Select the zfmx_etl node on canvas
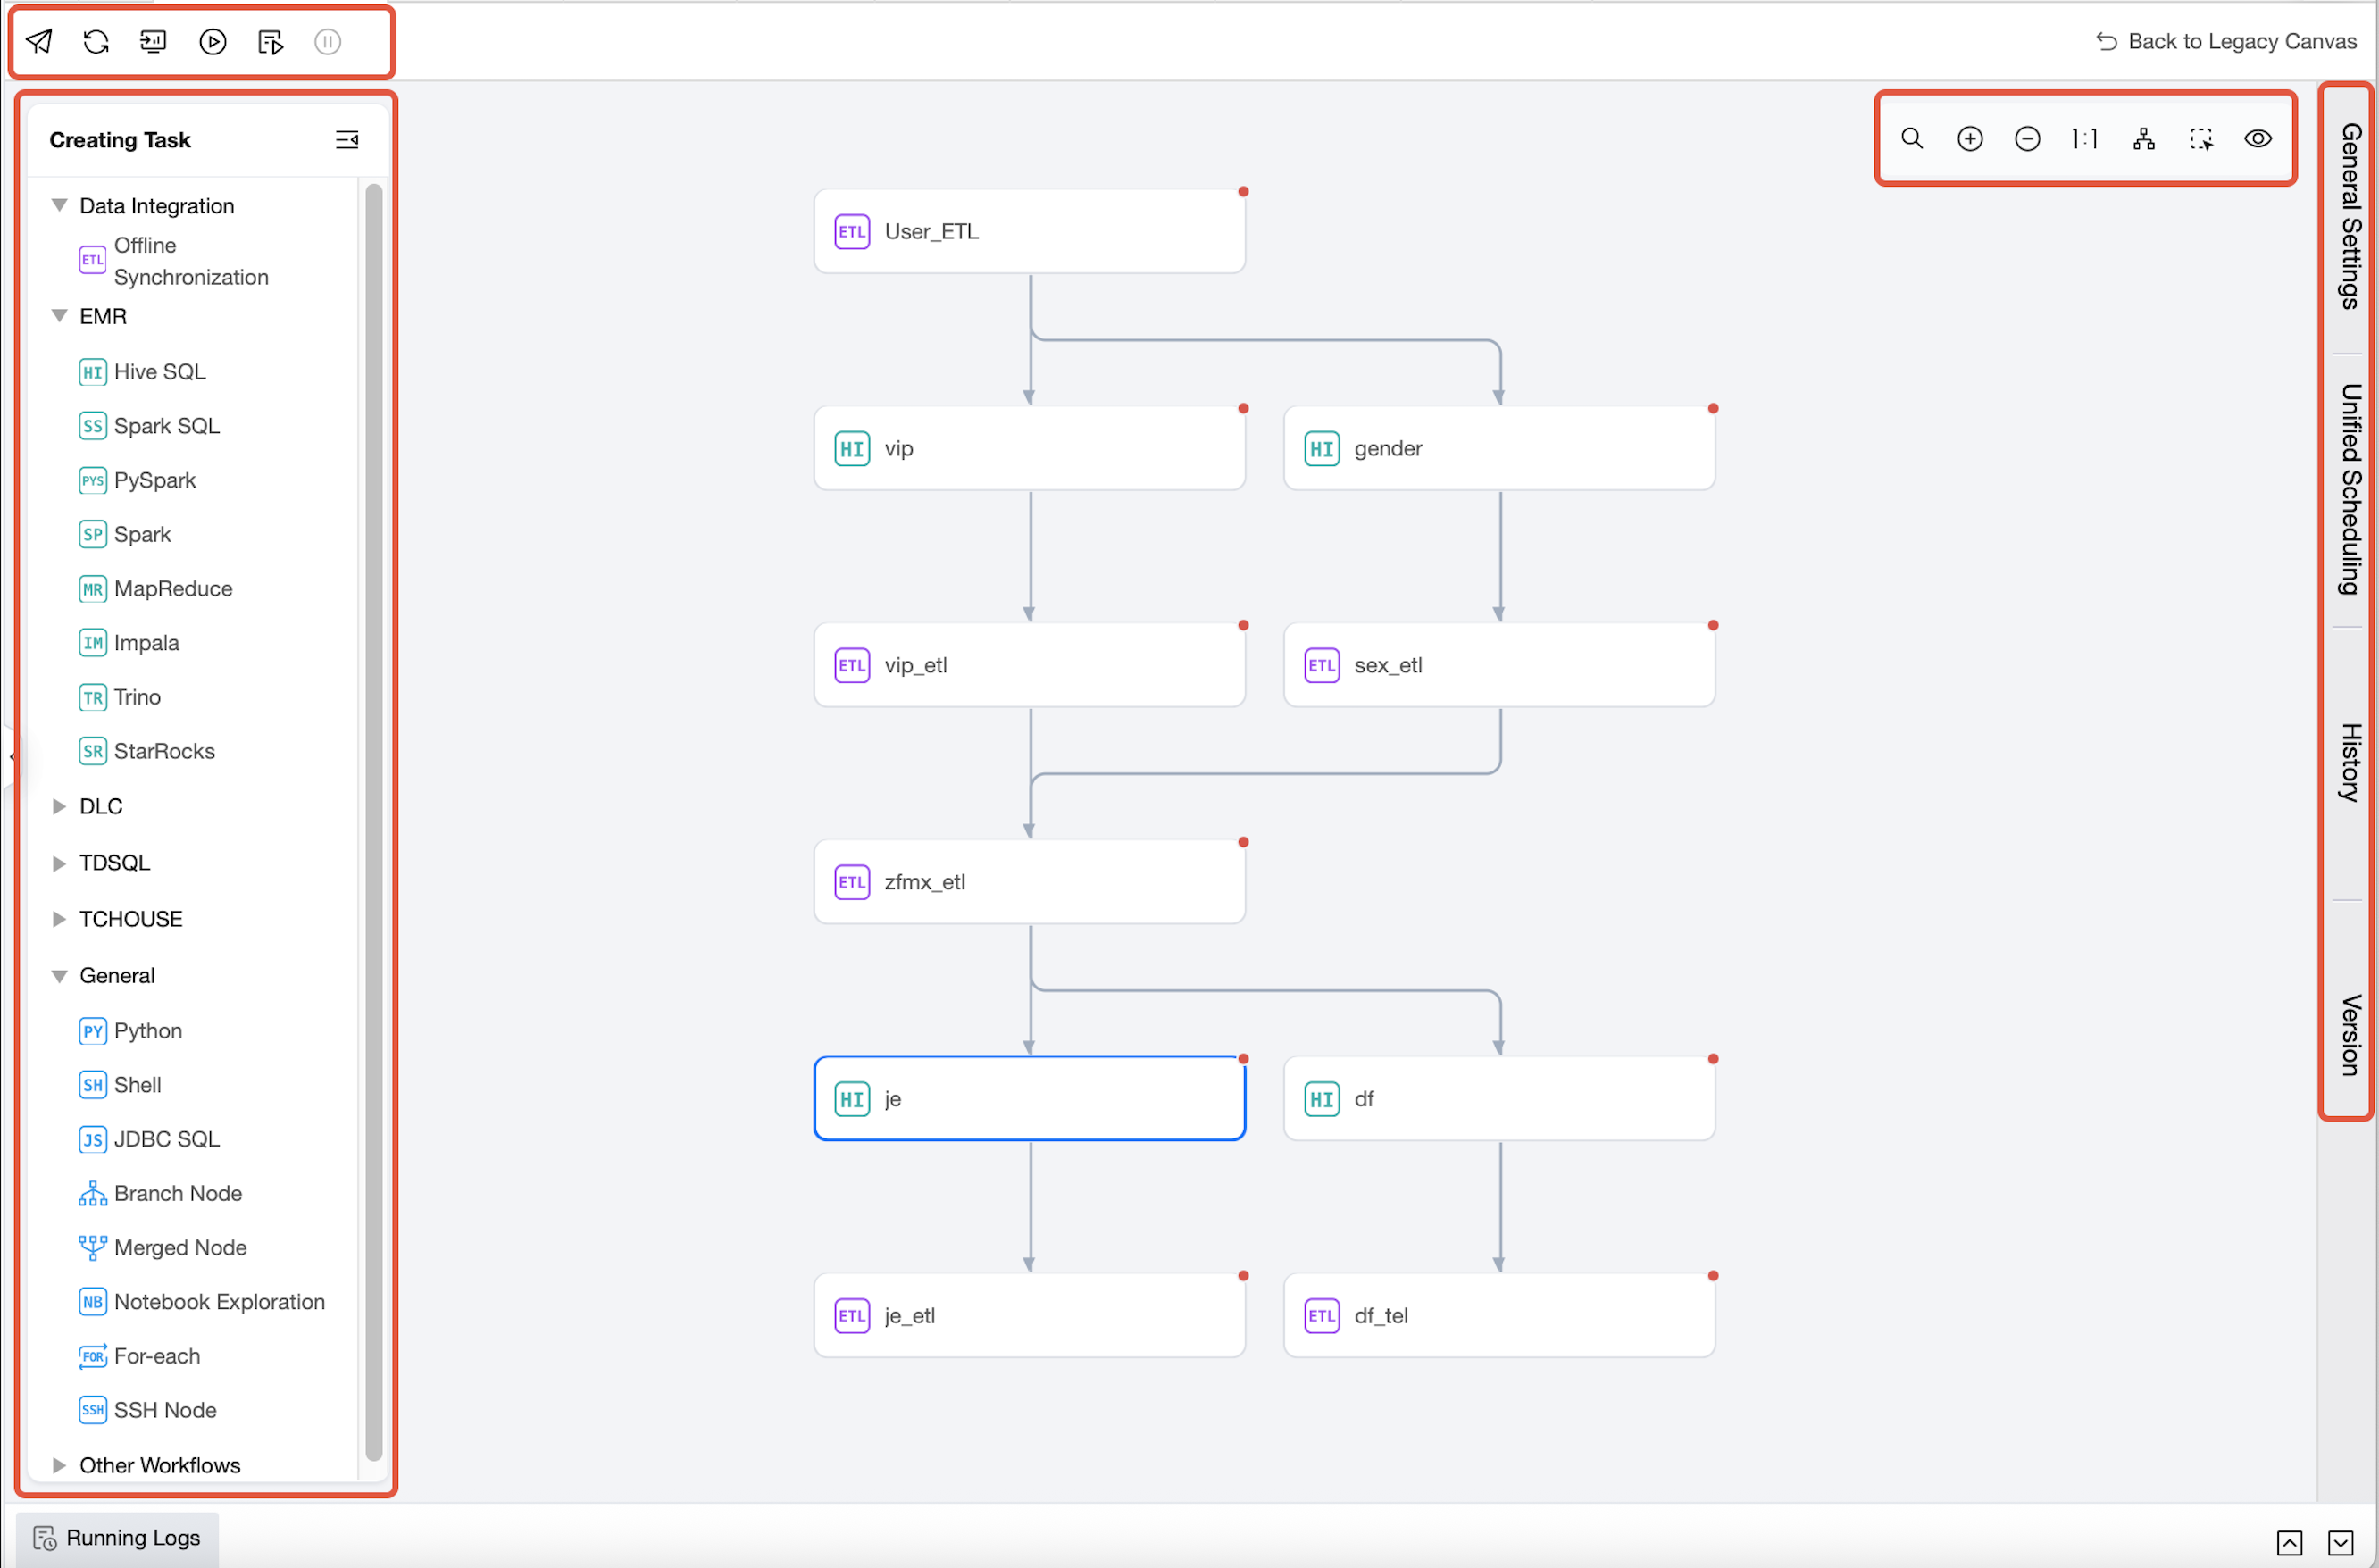2379x1568 pixels. (1028, 881)
